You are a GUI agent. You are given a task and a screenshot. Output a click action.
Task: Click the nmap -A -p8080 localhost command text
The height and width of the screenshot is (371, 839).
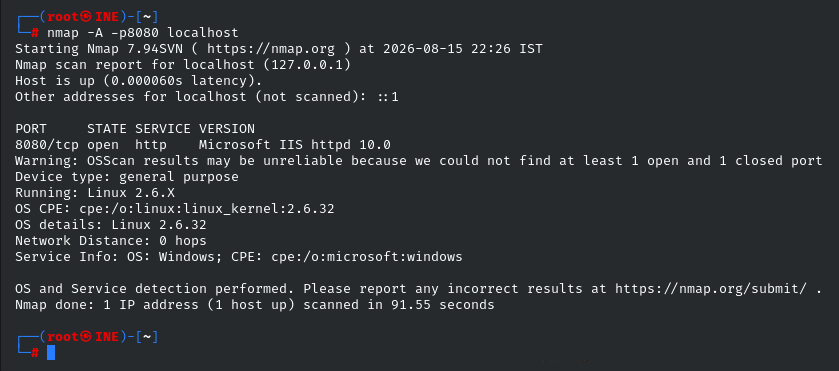point(143,33)
